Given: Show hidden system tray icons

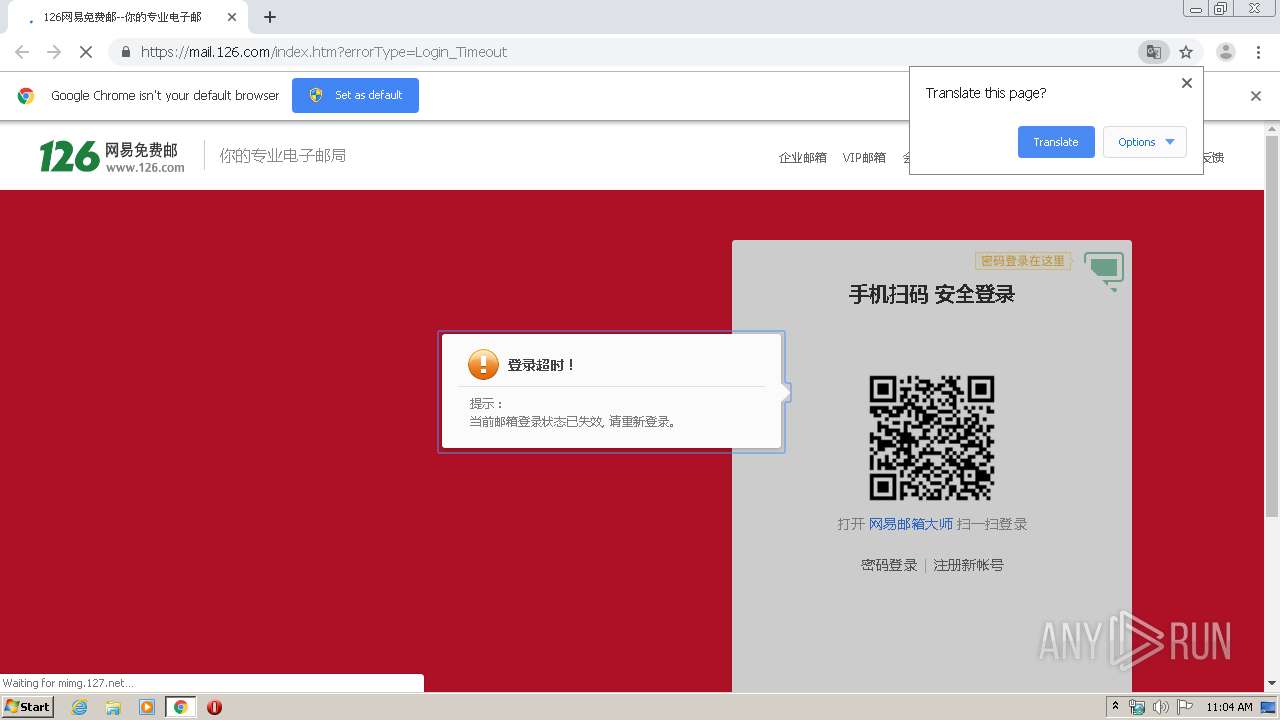Looking at the screenshot, I should (1115, 707).
